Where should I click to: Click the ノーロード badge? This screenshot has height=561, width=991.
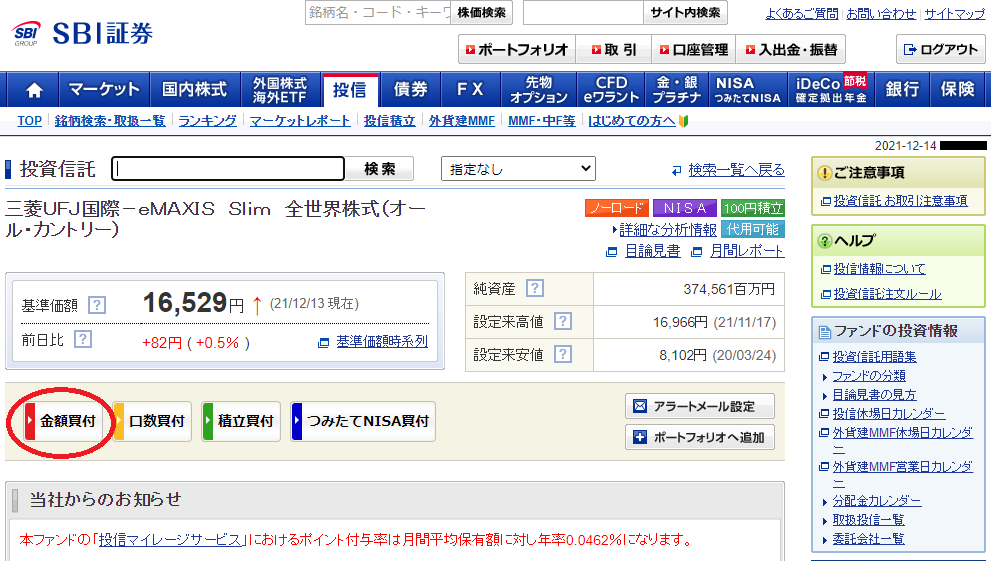tap(616, 208)
